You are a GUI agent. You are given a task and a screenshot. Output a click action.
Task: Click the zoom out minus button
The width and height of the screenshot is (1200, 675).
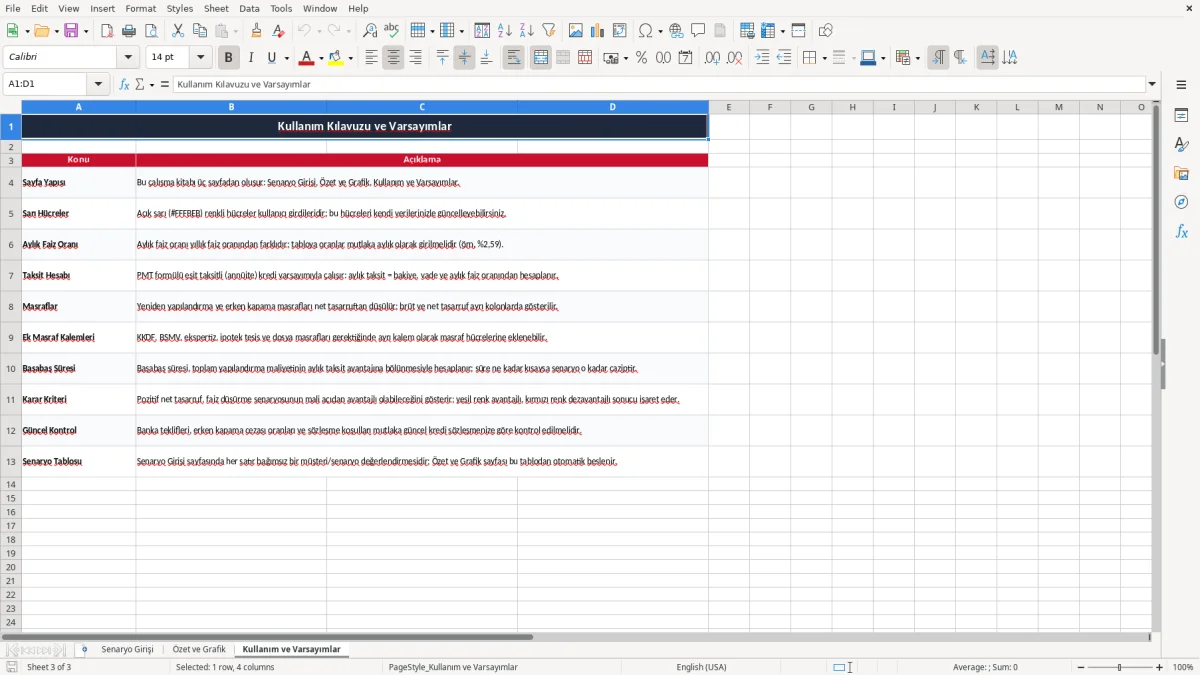1080,667
